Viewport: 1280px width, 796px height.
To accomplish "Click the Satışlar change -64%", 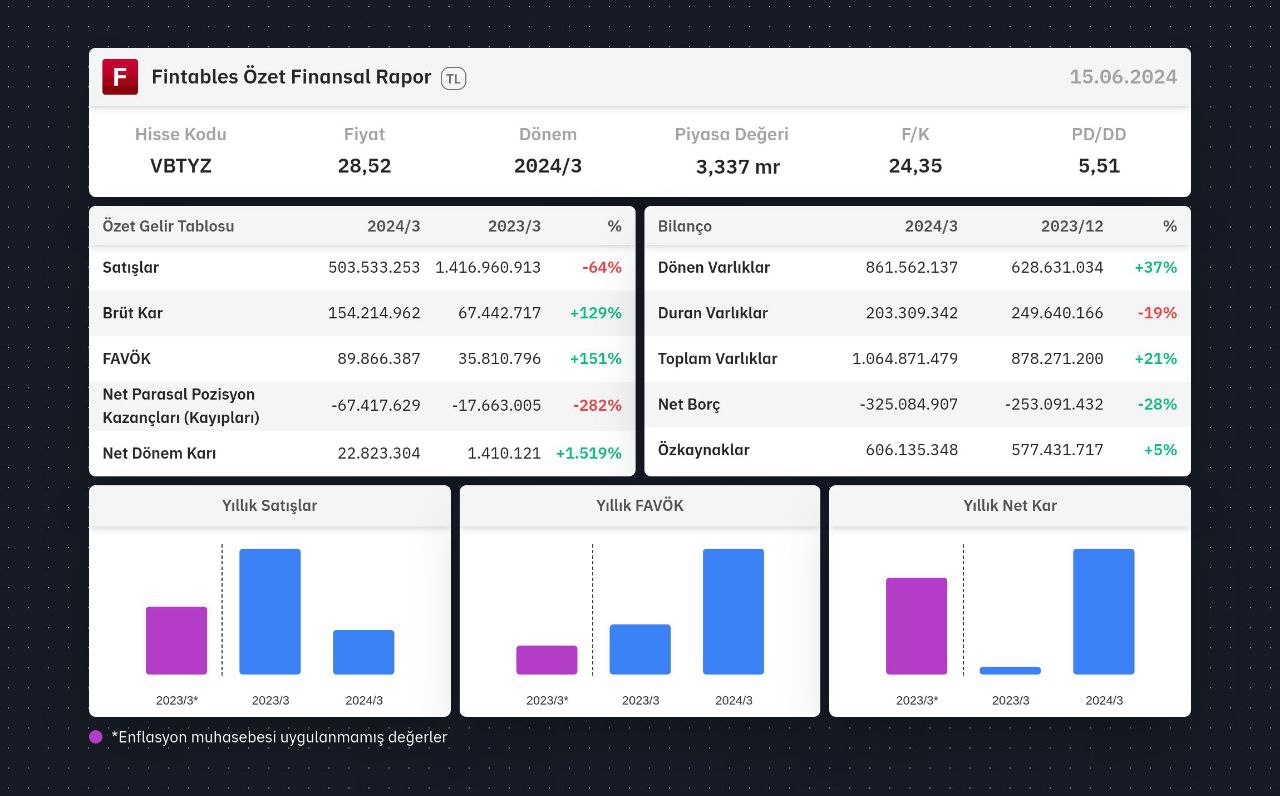I will click(602, 268).
